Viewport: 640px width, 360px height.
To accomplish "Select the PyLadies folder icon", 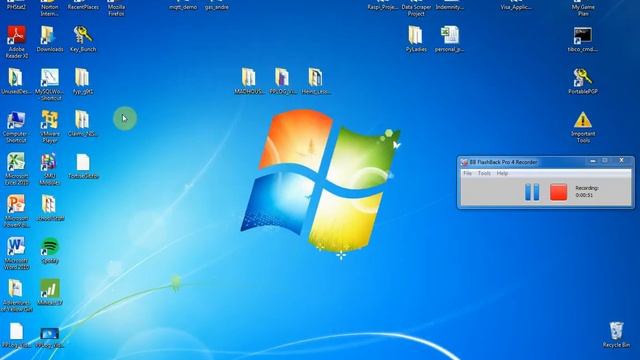I will point(416,36).
